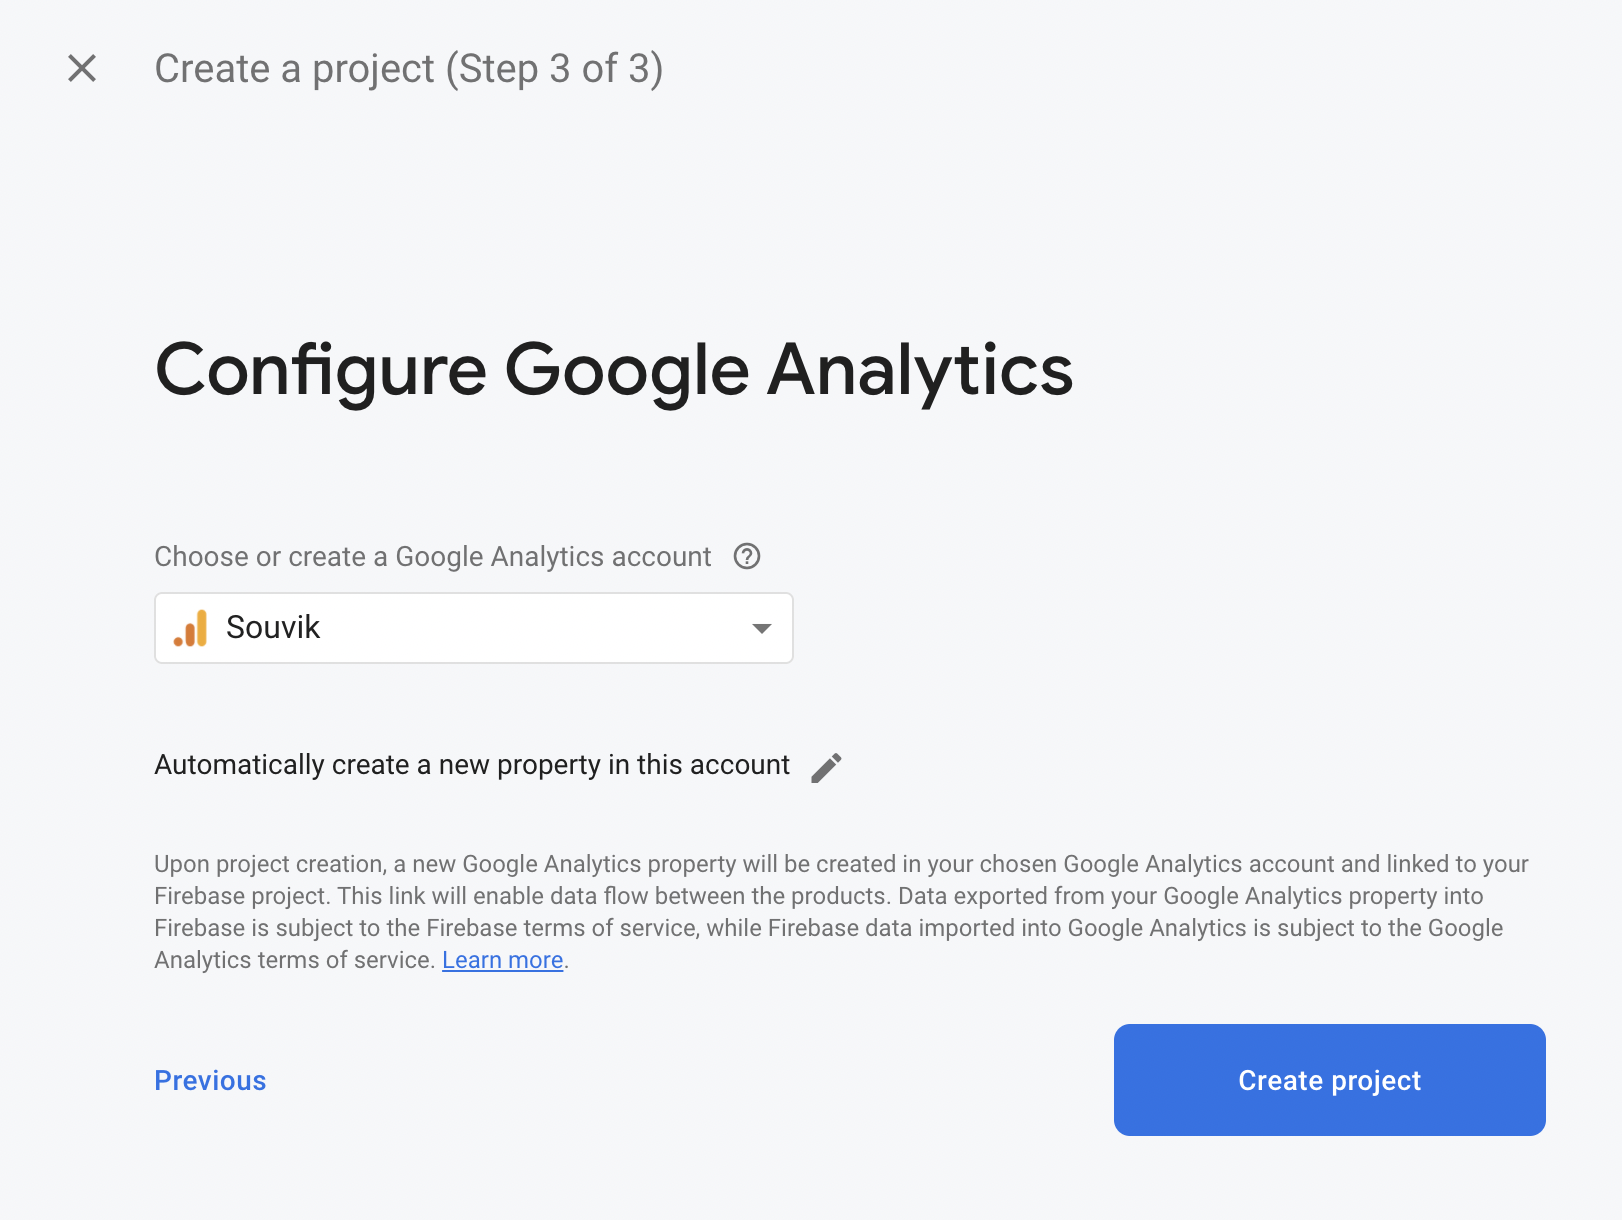1622x1220 pixels.
Task: Close the Create a project dialog
Action: click(x=82, y=68)
